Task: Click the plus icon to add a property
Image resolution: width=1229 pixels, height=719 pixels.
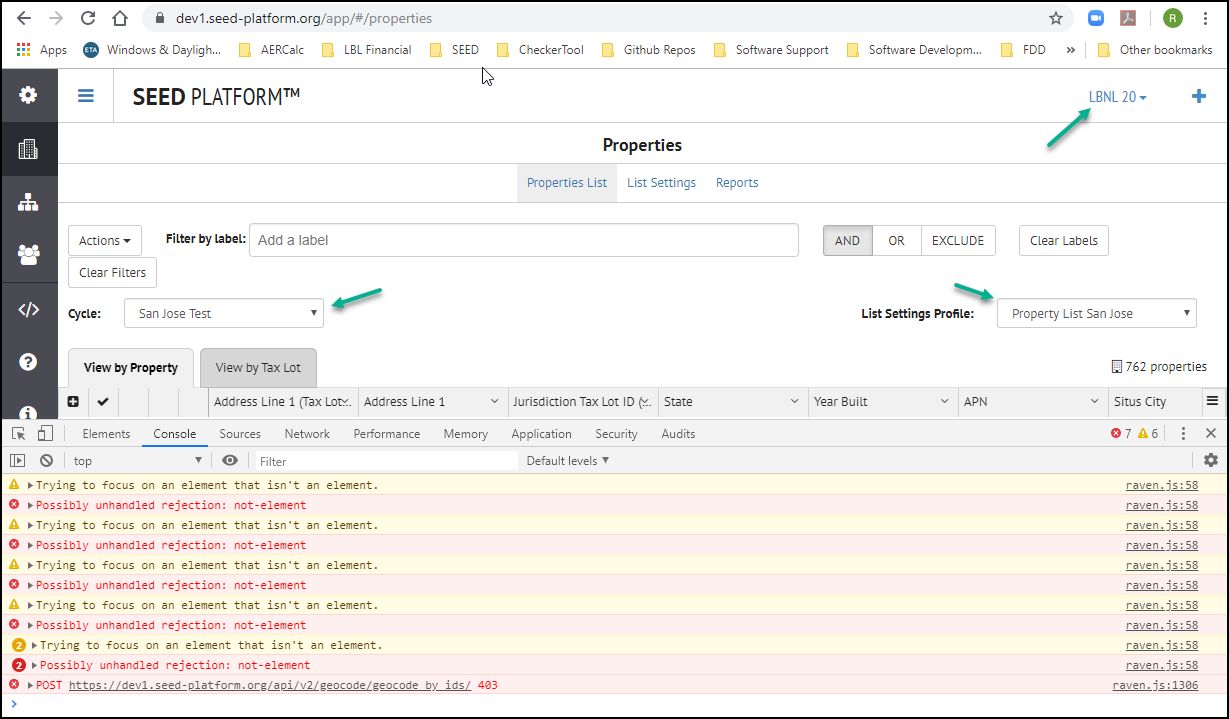Action: pyautogui.click(x=1198, y=96)
